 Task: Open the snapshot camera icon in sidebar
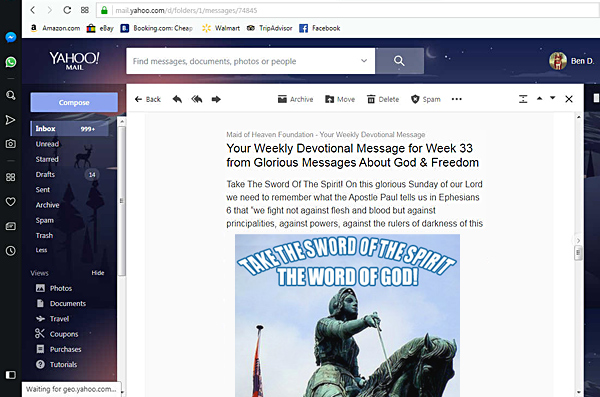[11, 144]
